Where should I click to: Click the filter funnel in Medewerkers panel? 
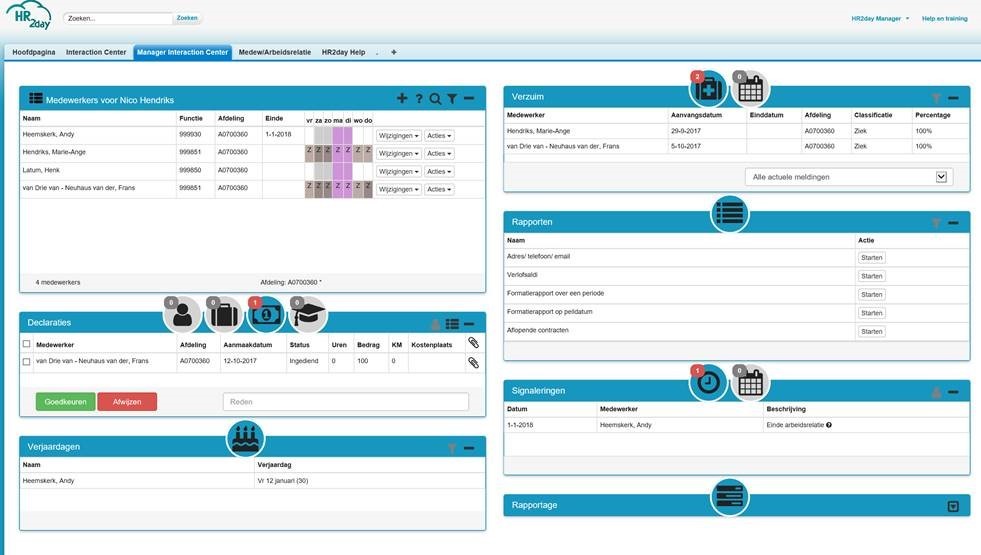pyautogui.click(x=452, y=99)
